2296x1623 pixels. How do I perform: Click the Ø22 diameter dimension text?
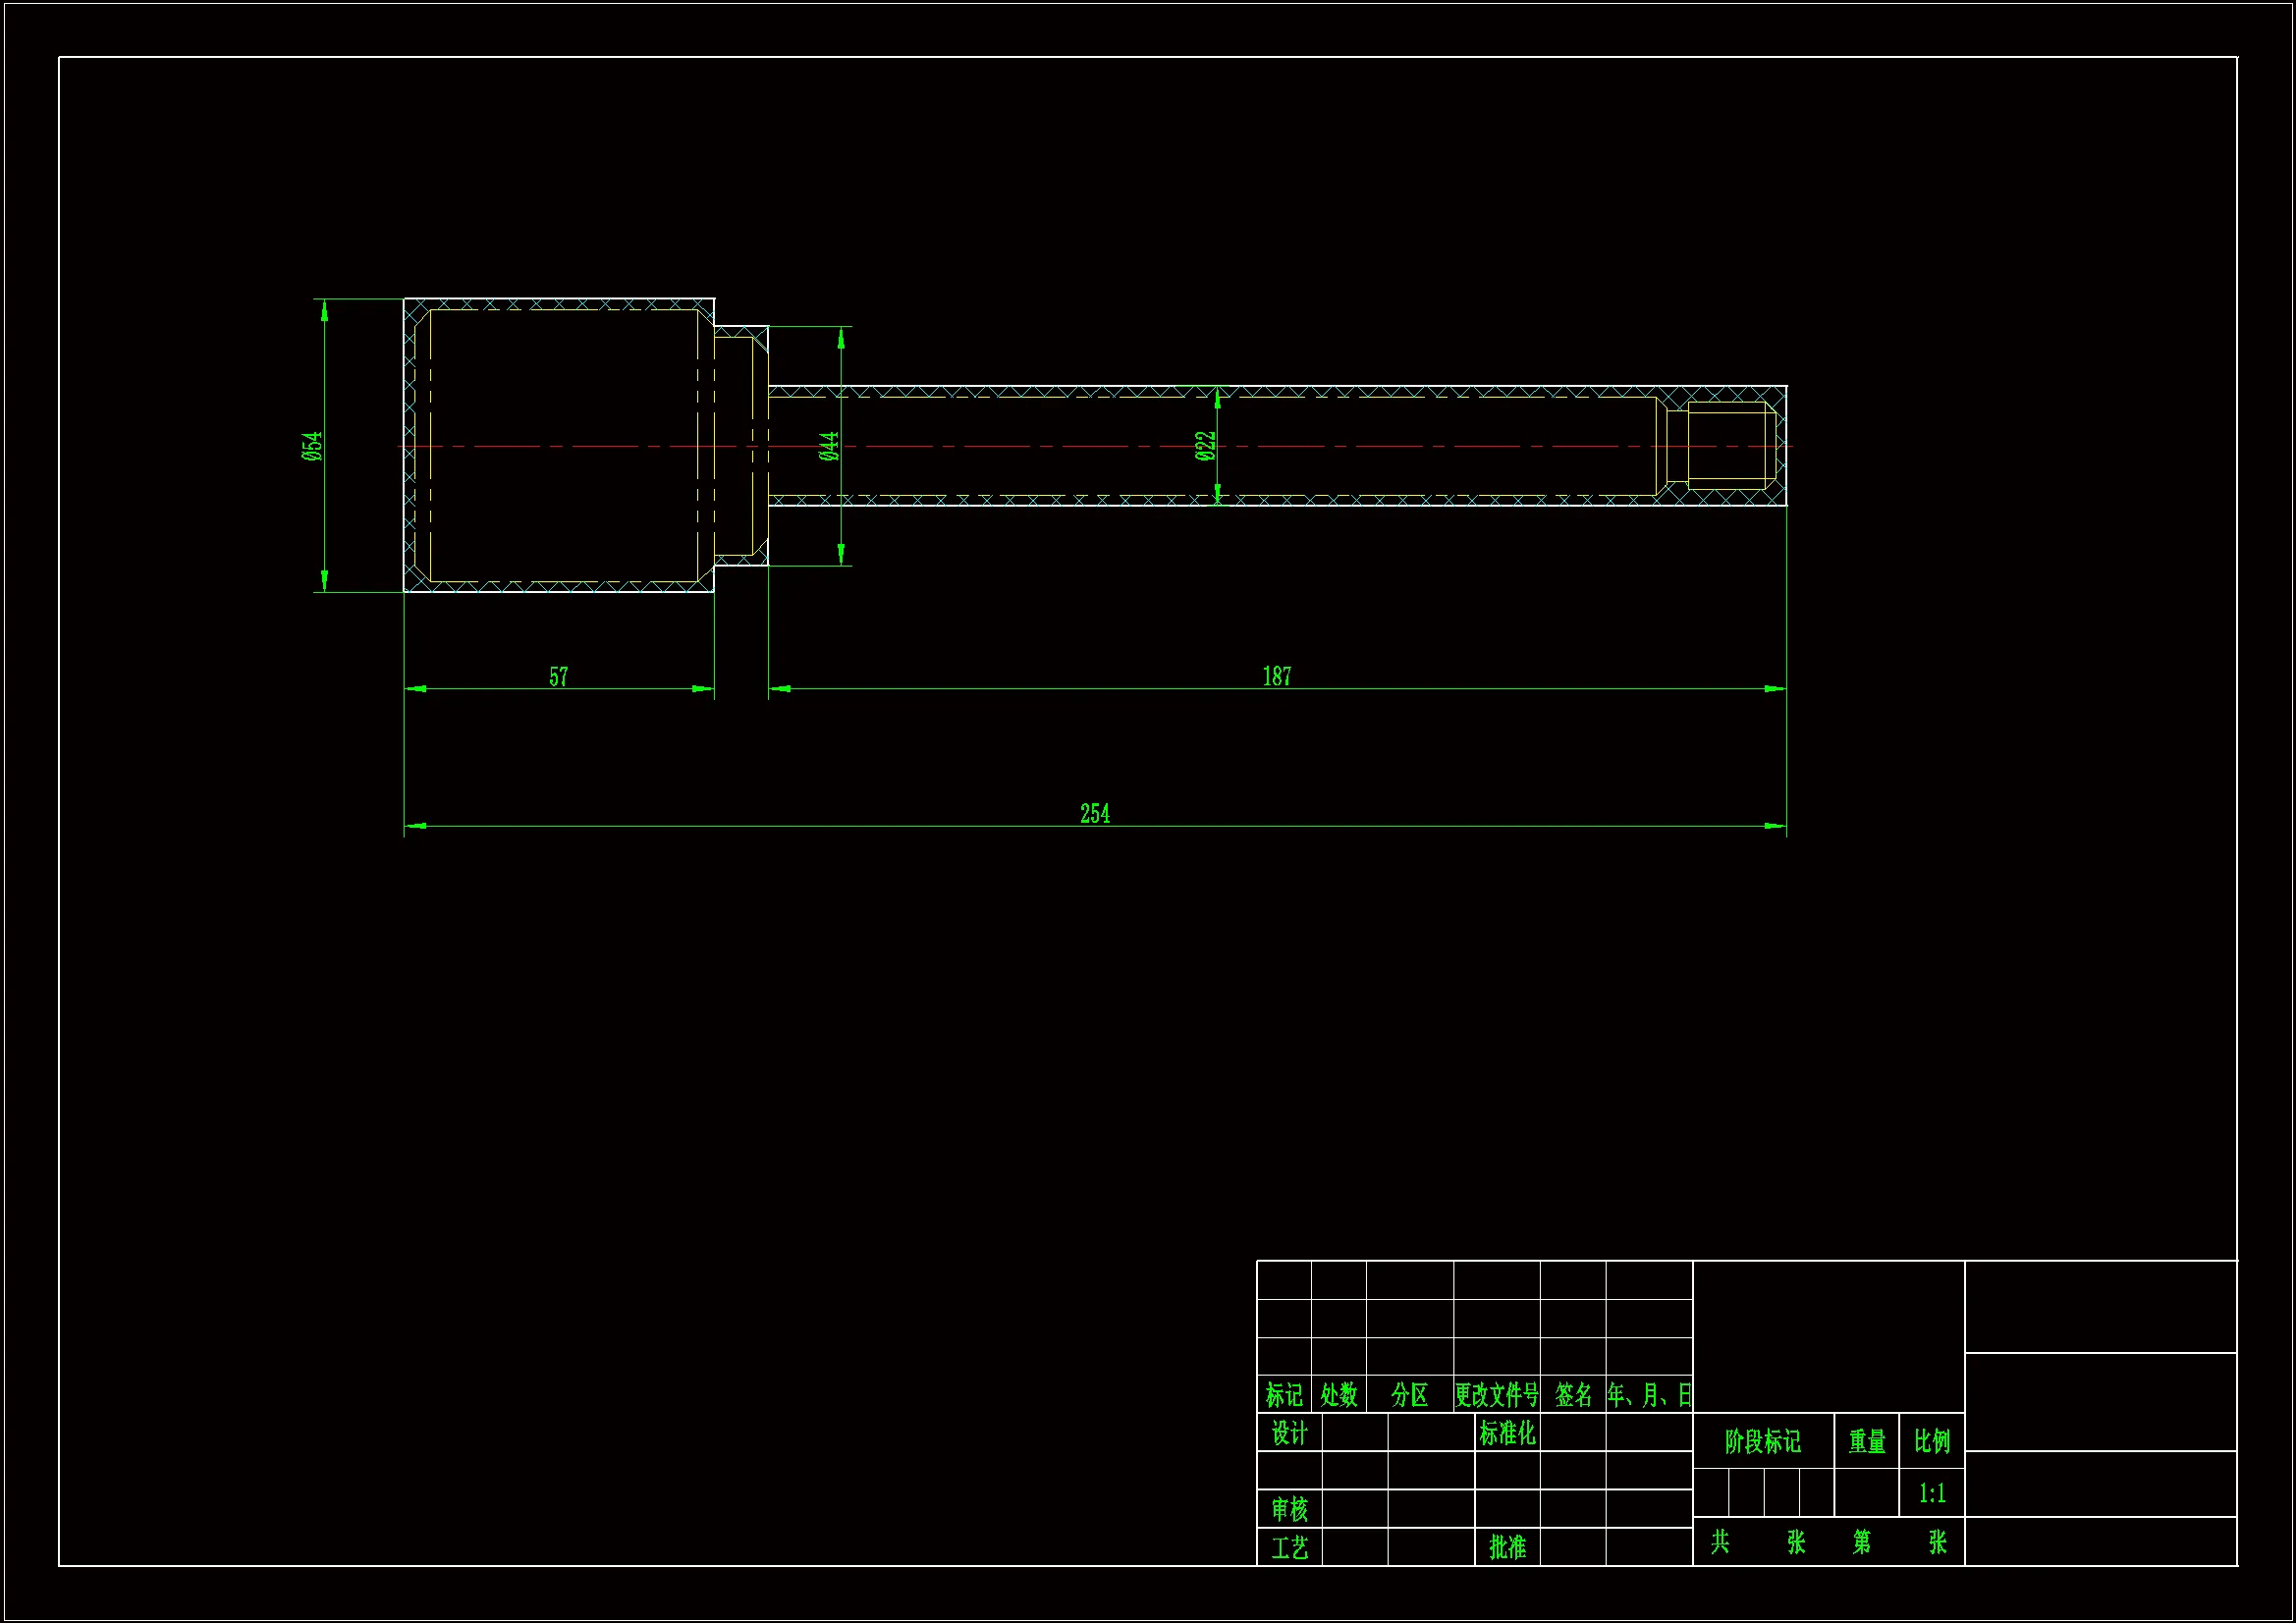click(1206, 446)
